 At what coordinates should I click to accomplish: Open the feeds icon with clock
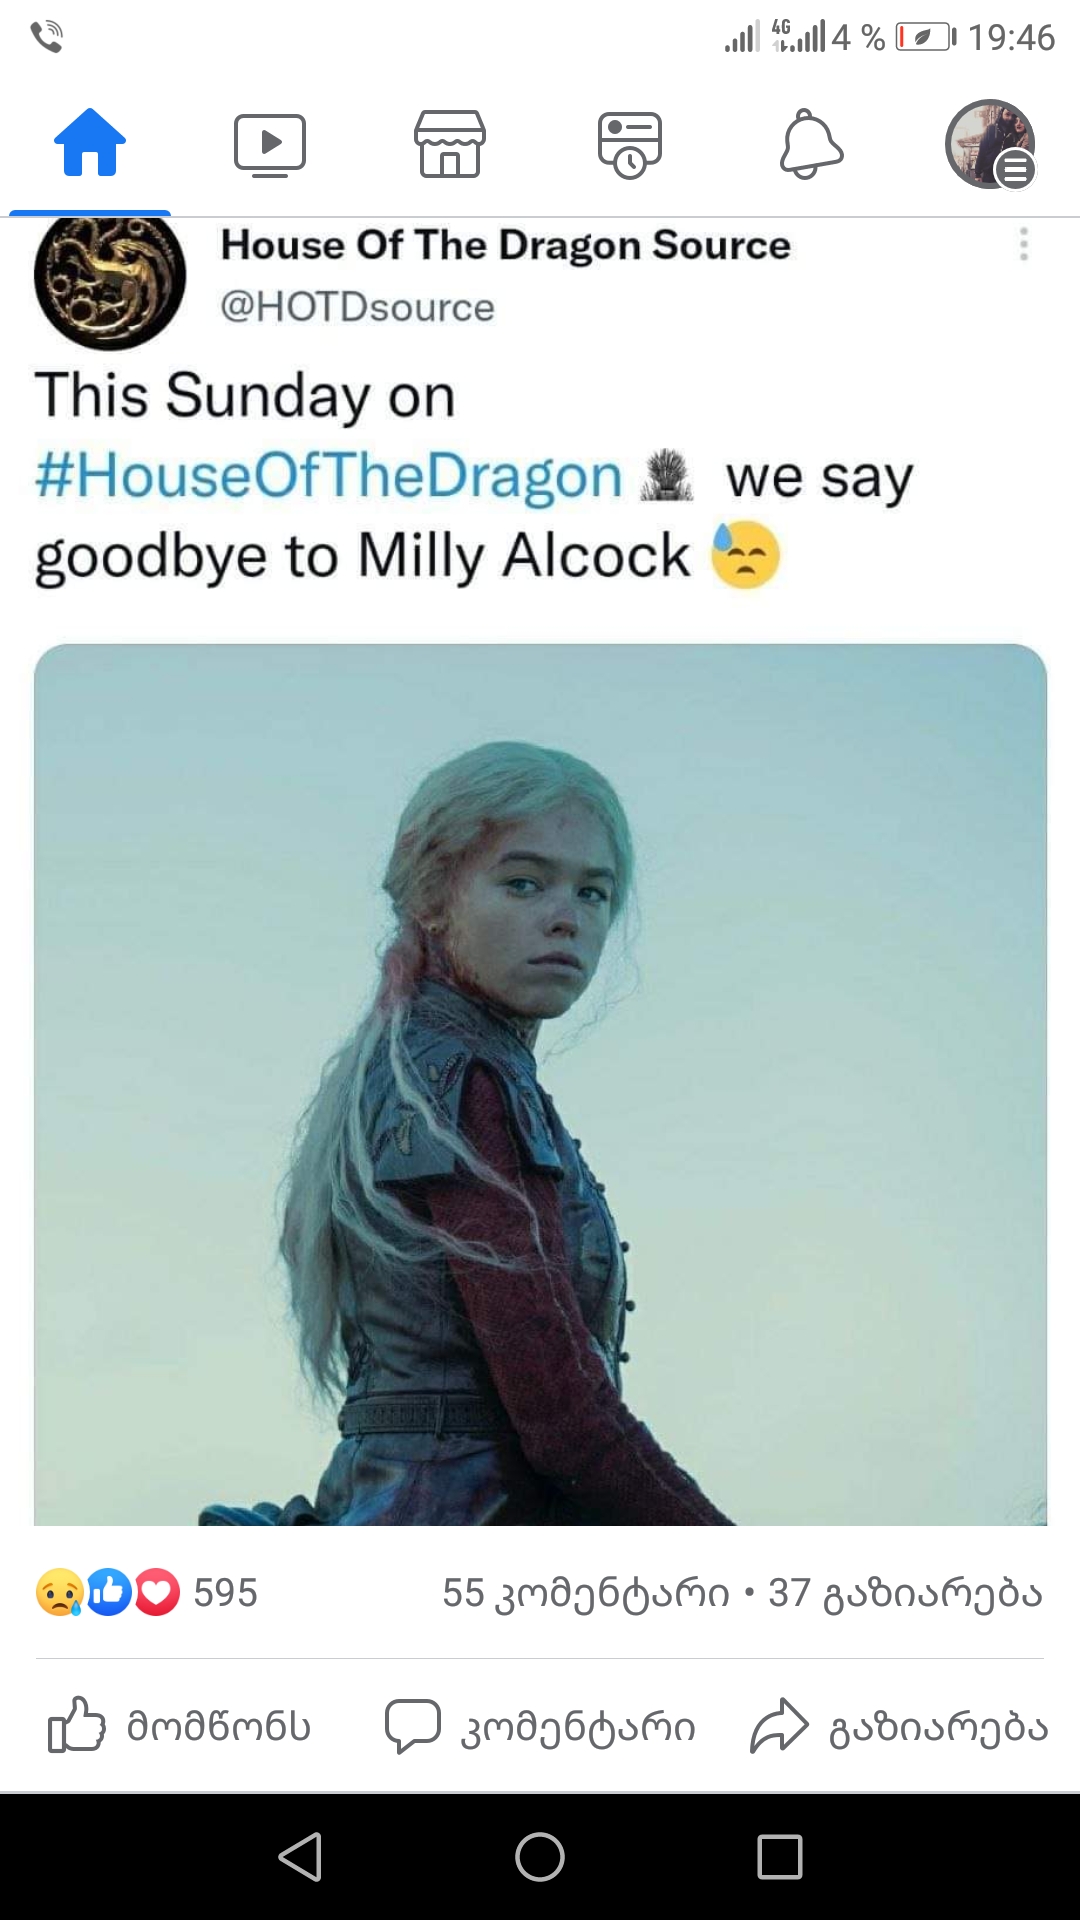630,145
